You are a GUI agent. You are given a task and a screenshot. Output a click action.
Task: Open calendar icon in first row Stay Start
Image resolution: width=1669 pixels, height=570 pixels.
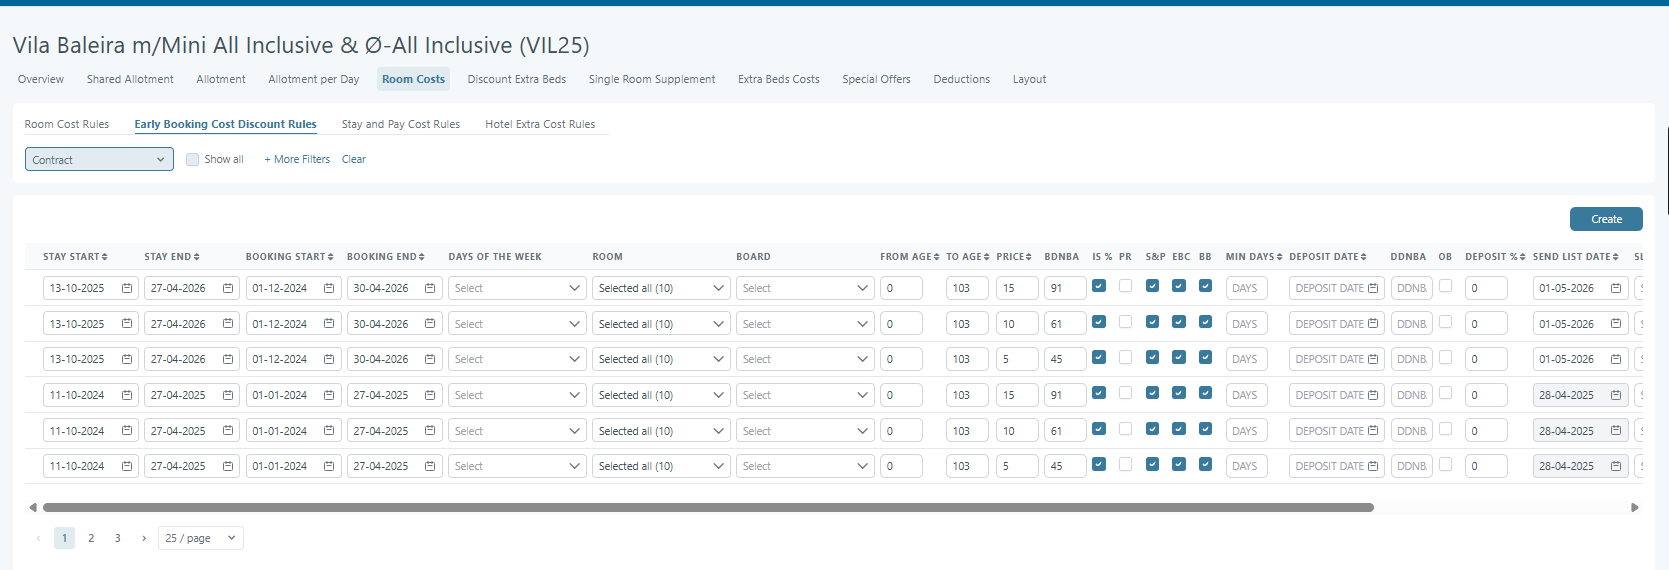(x=127, y=288)
